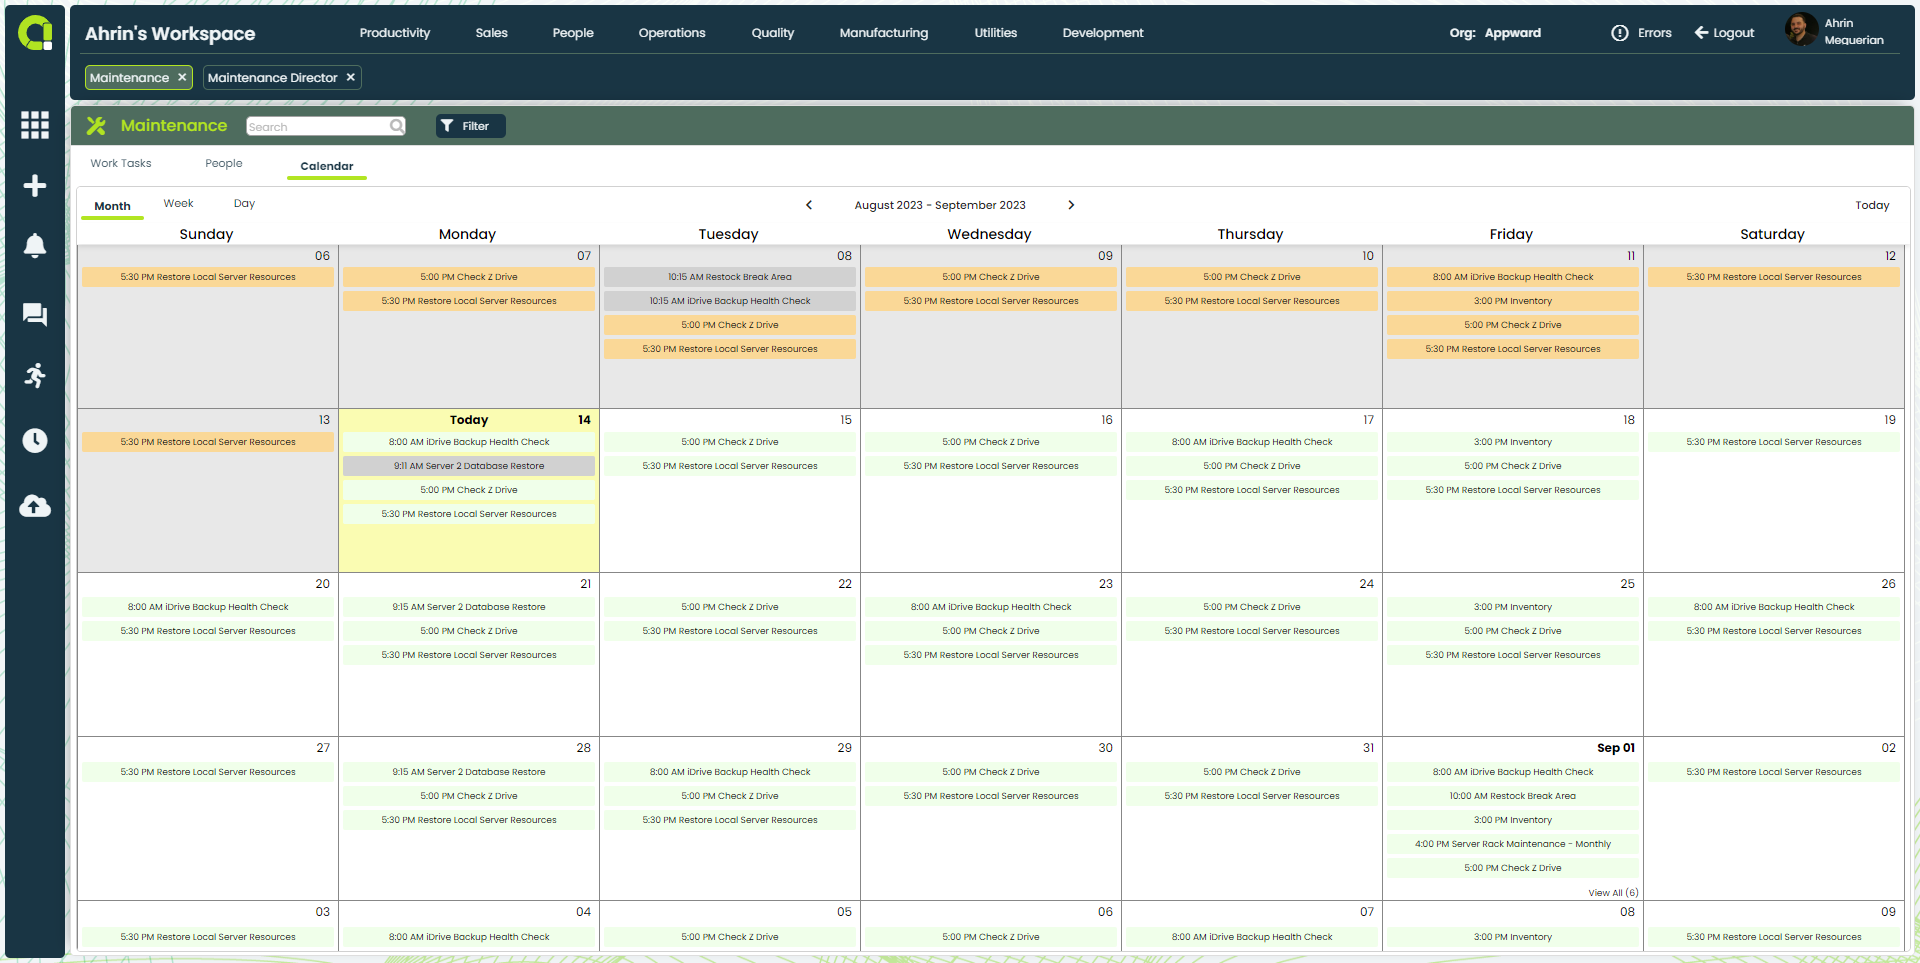This screenshot has height=963, width=1920.
Task: Go to previous month arrow
Action: [809, 205]
